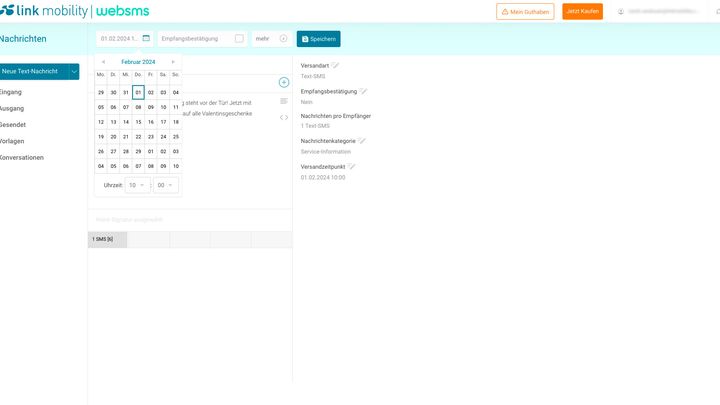Click the date input field 01.02.2024
Image resolution: width=720 pixels, height=405 pixels.
tap(124, 39)
